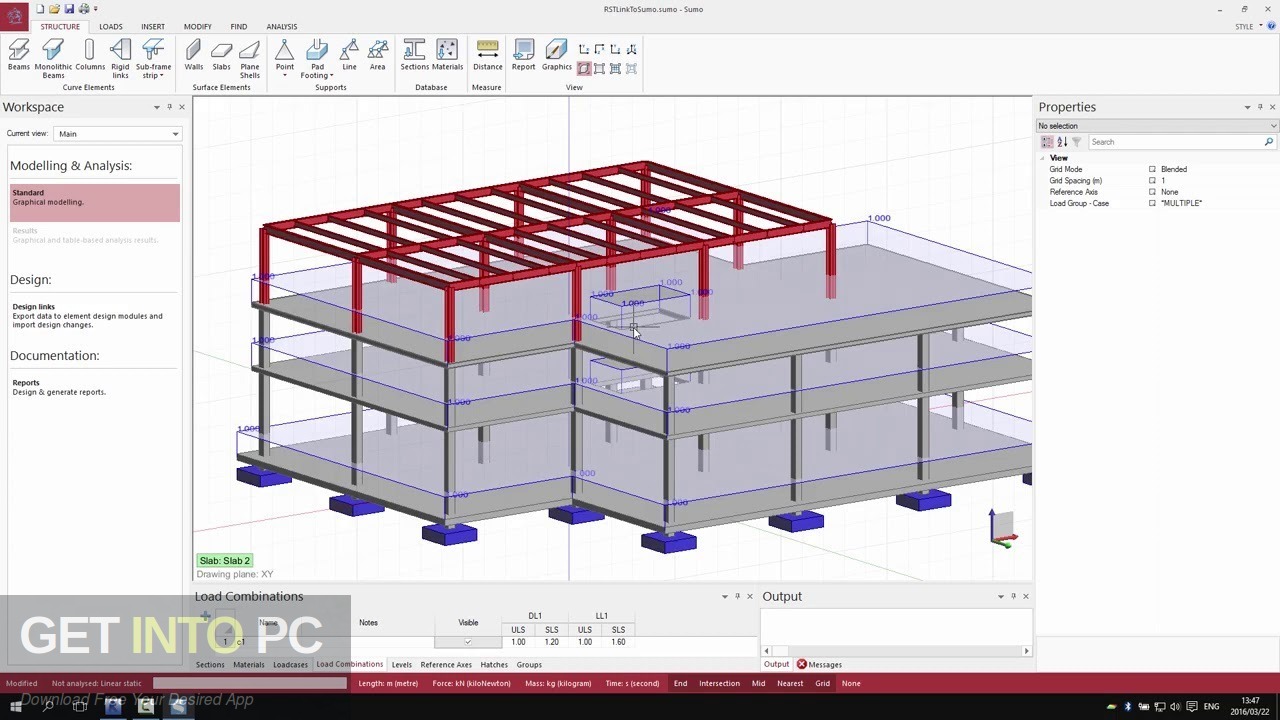Viewport: 1280px width, 720px height.
Task: Select the Walls tool
Action: point(194,55)
